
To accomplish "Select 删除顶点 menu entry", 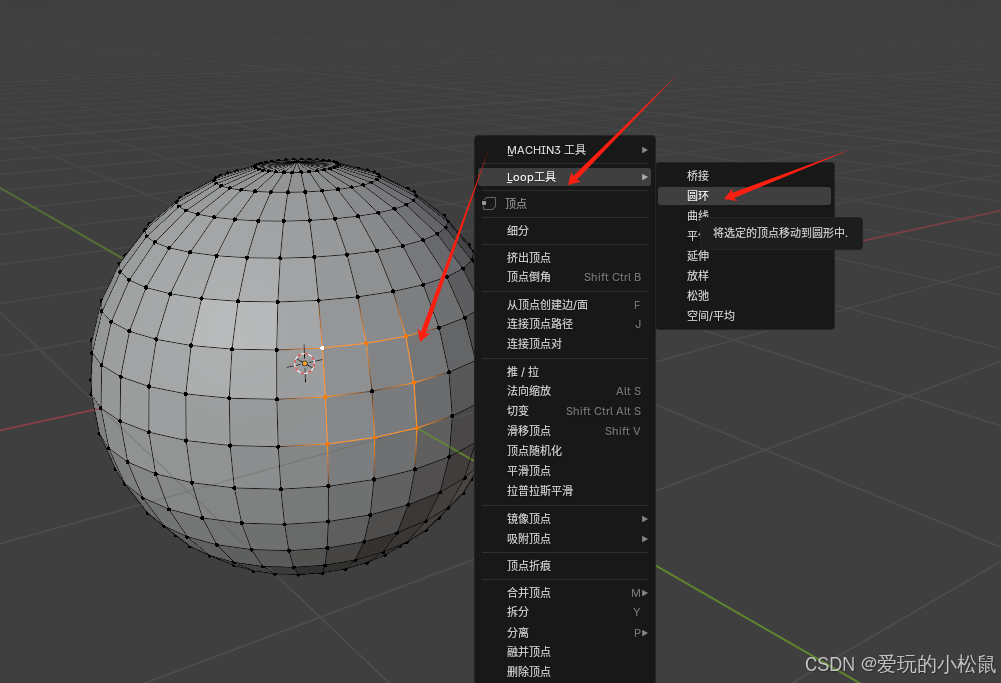I will pyautogui.click(x=564, y=672).
